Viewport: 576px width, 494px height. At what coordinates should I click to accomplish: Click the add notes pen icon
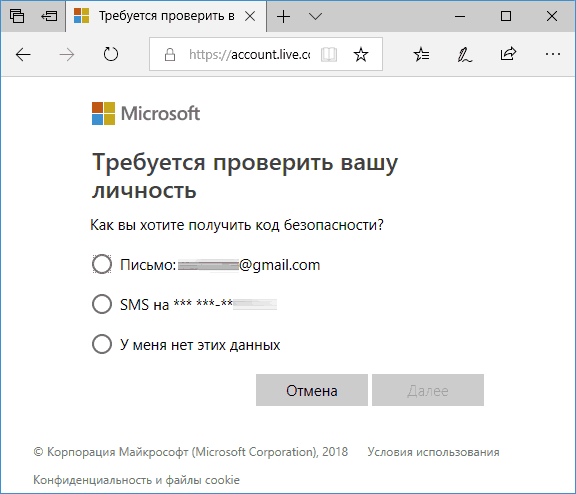465,55
